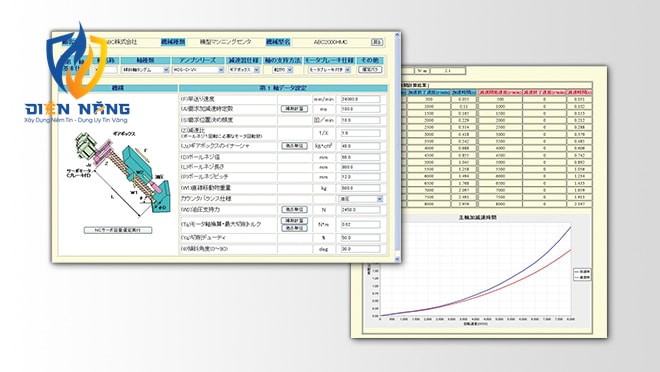Click the front window scroll-down arrow
The image size is (660, 372).
click(397, 259)
